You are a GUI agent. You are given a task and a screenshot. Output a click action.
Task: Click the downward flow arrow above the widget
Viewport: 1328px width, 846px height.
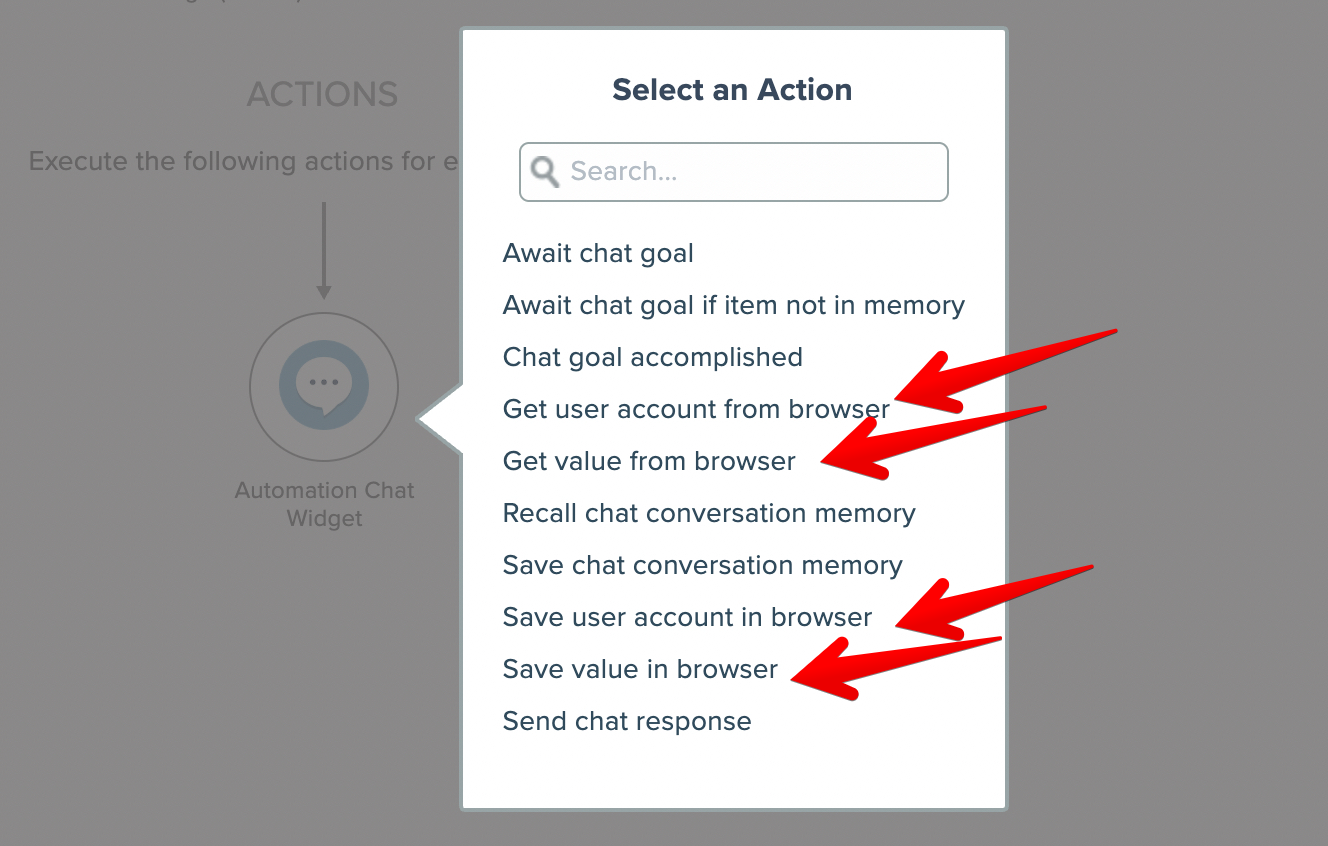click(x=324, y=250)
